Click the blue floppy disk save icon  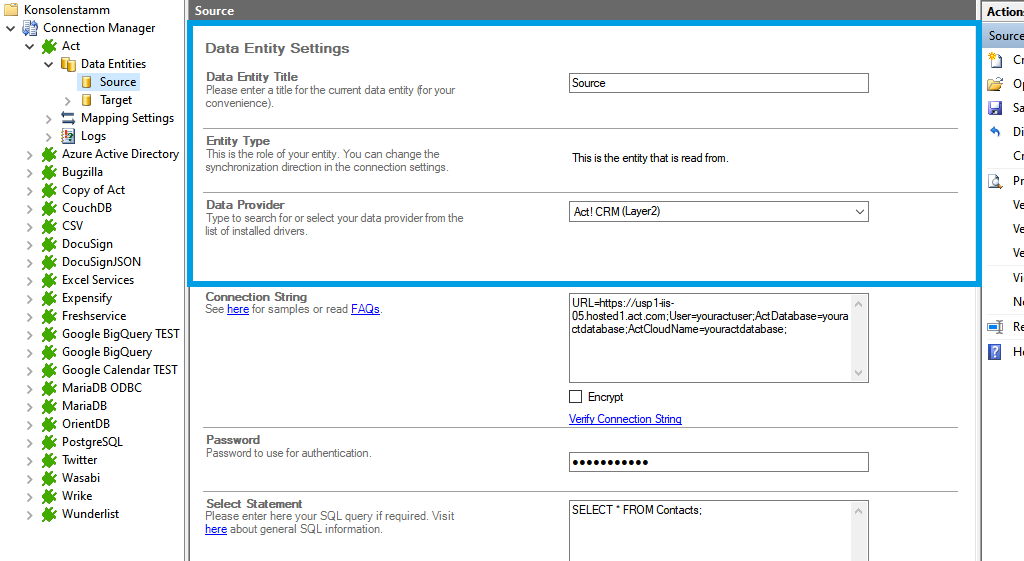pos(995,108)
